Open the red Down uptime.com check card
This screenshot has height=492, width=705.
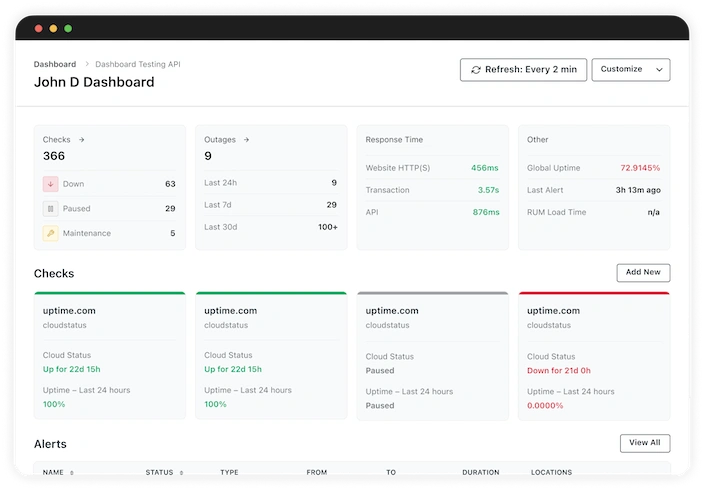pos(593,355)
